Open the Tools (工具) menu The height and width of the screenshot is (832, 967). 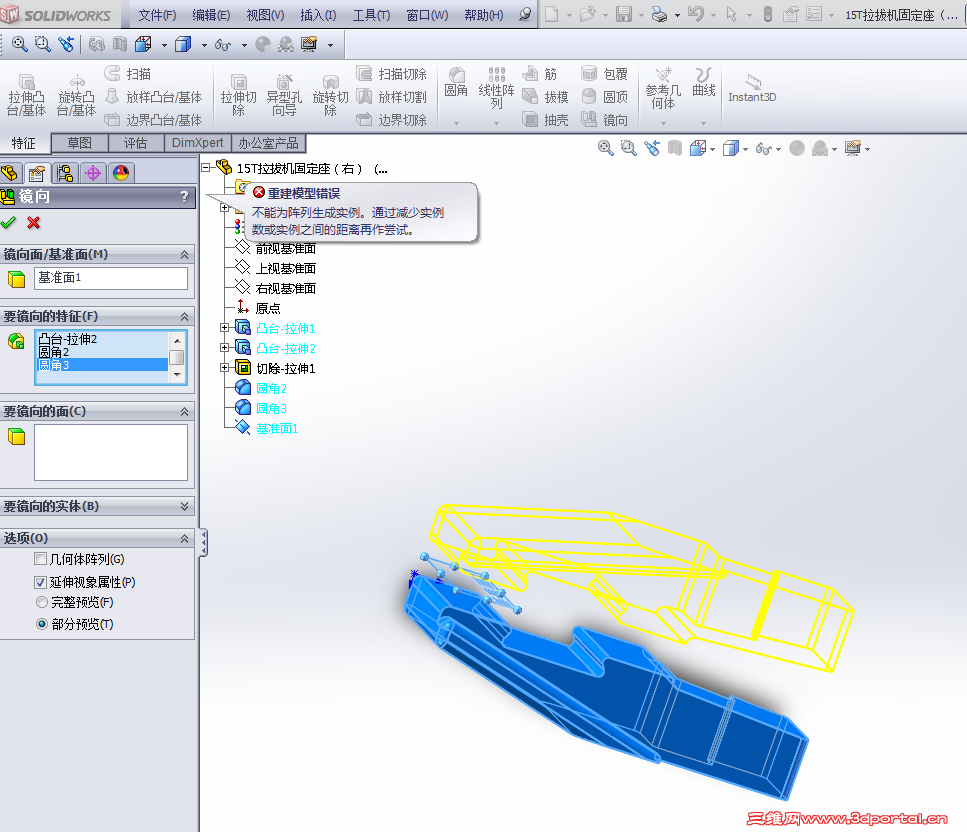371,15
